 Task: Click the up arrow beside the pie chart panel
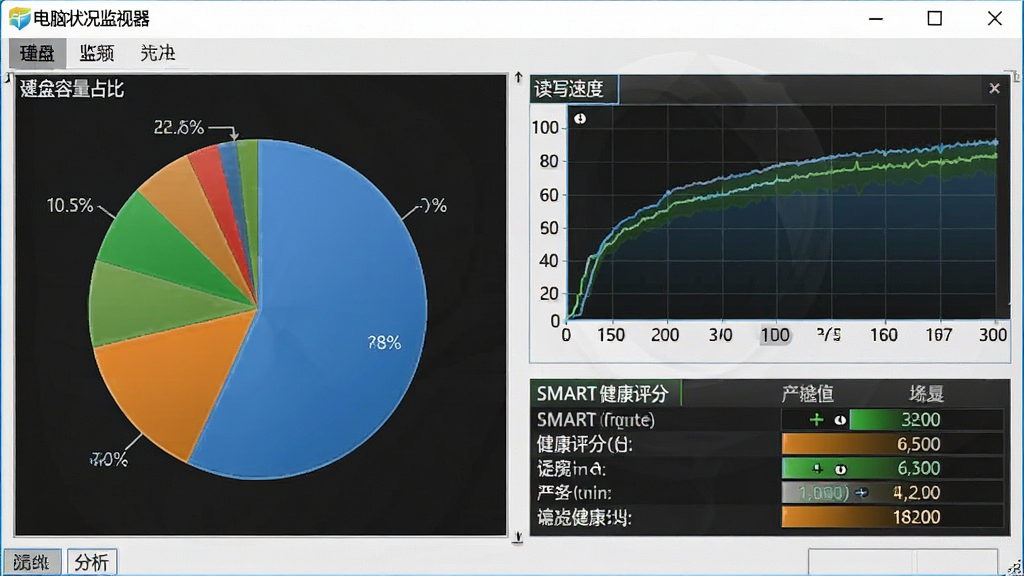(519, 78)
